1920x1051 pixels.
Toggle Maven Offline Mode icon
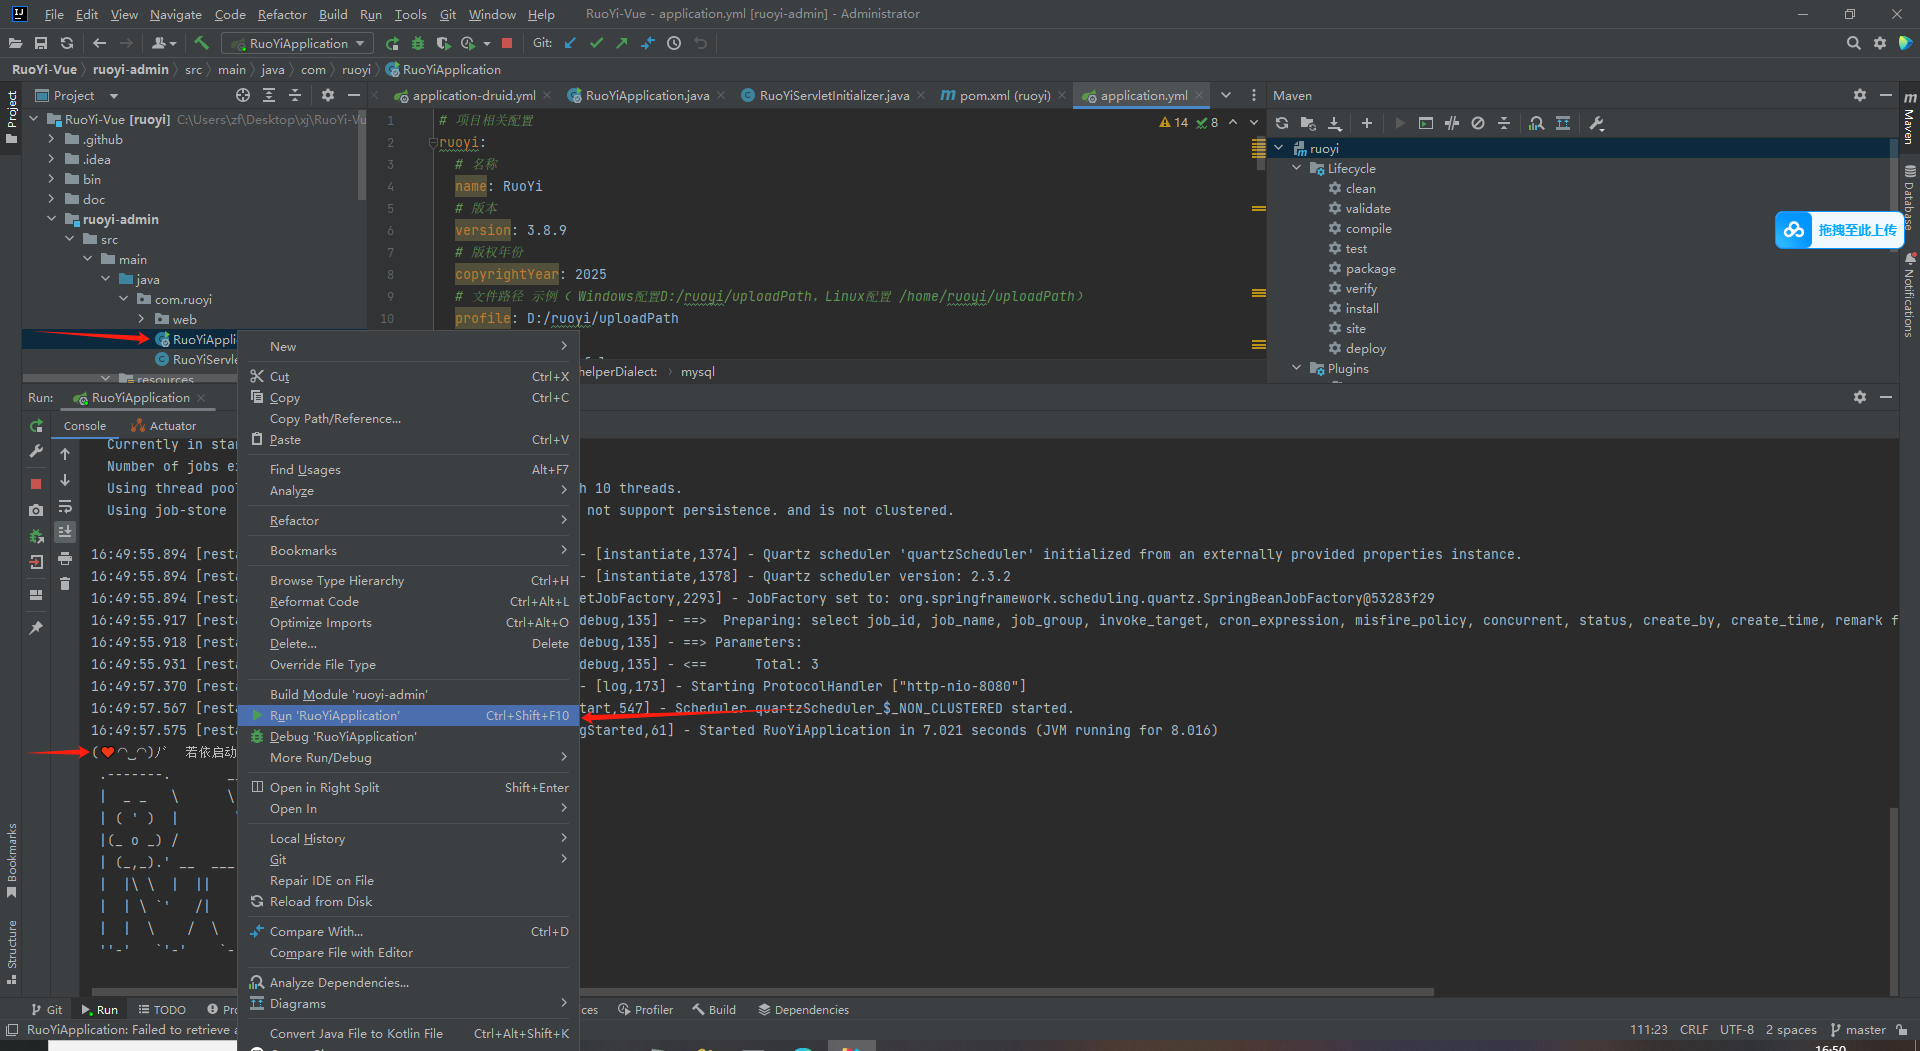tap(1452, 123)
